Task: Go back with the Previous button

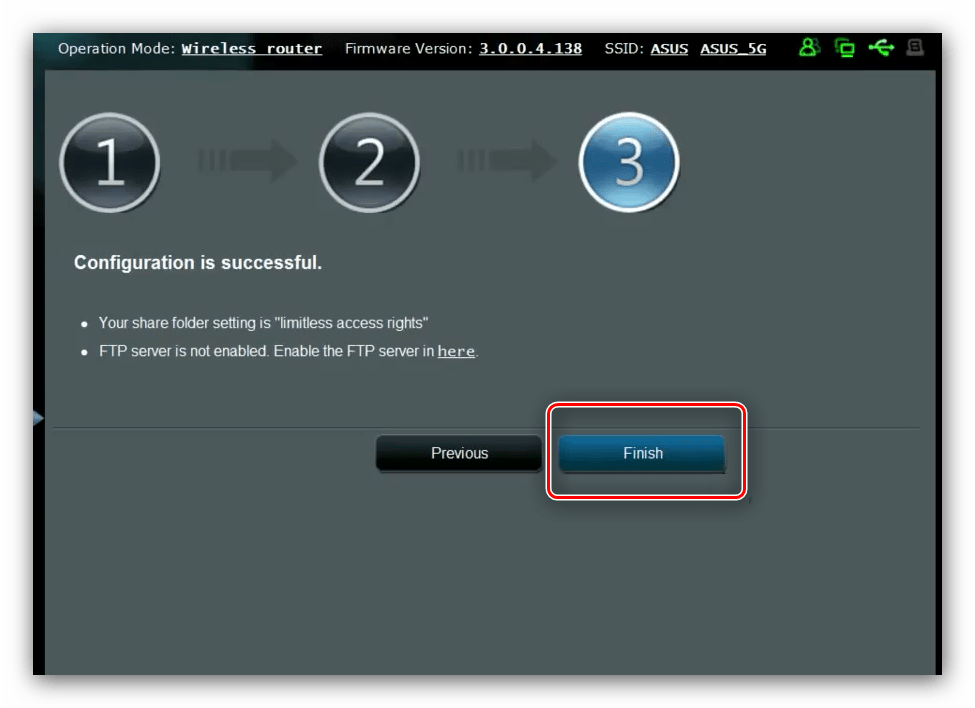Action: [x=459, y=453]
